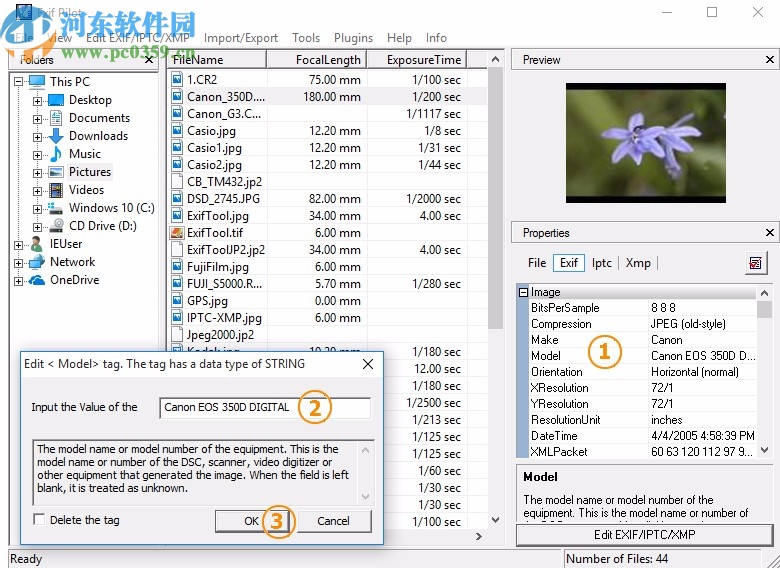Close the Properties panel
The width and height of the screenshot is (780, 568).
(770, 232)
